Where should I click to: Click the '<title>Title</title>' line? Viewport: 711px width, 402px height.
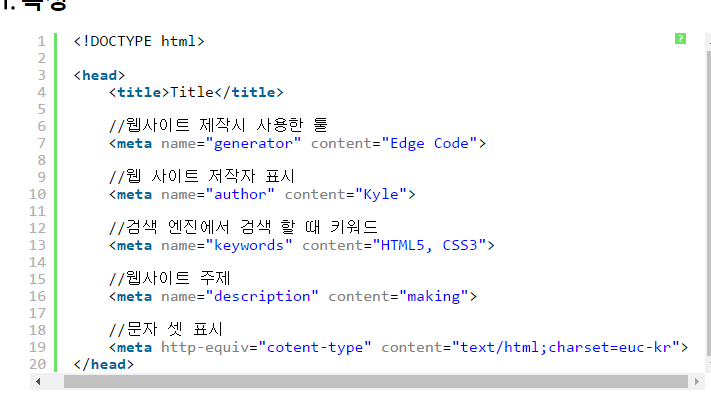pos(196,92)
